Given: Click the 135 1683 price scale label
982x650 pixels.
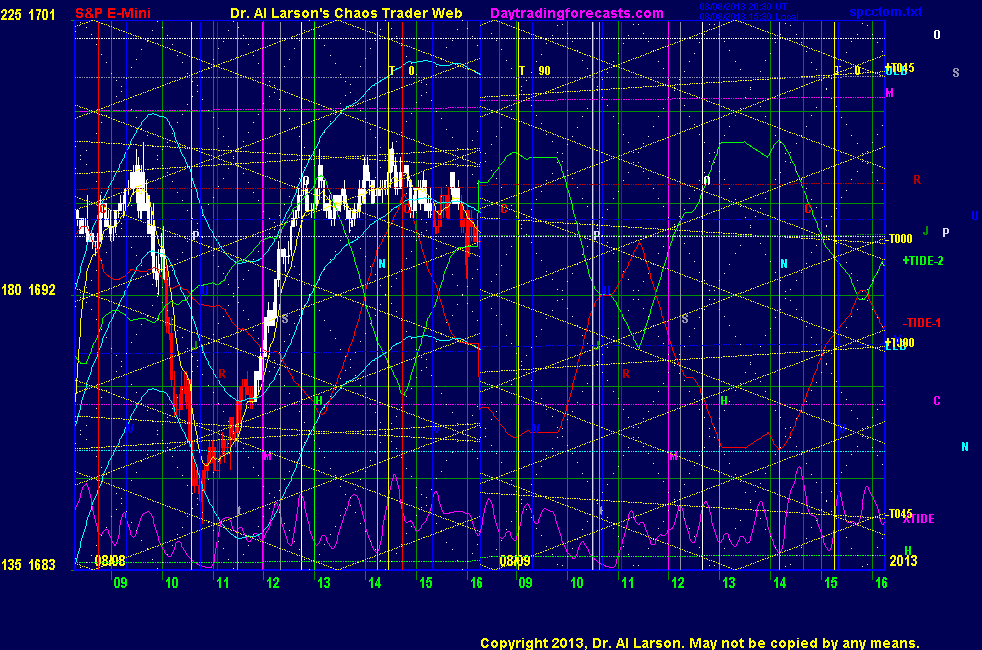Looking at the screenshot, I should pyautogui.click(x=28, y=565).
